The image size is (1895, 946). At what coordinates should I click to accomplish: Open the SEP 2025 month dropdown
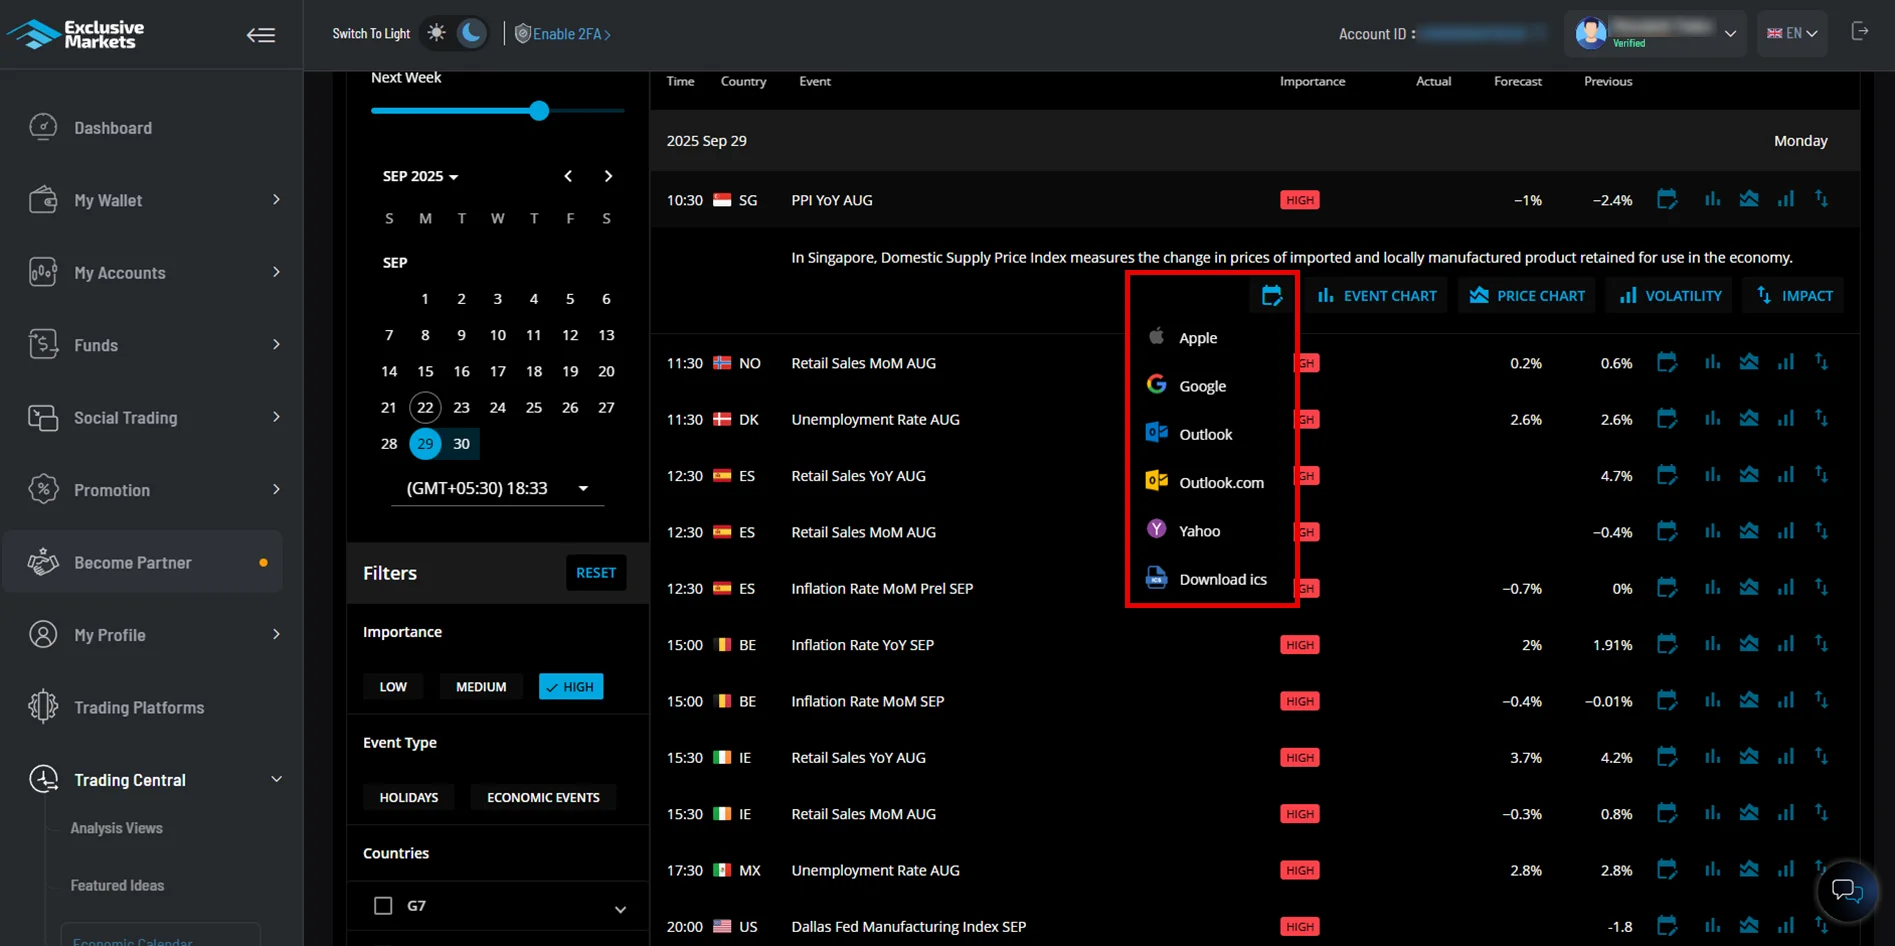[420, 176]
